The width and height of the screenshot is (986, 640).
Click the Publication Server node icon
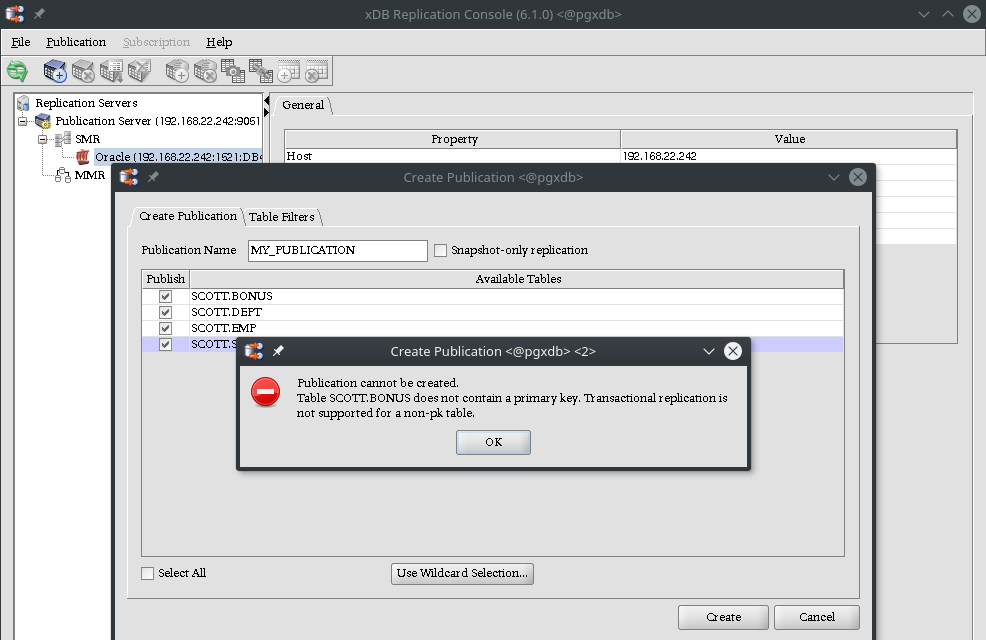43,121
